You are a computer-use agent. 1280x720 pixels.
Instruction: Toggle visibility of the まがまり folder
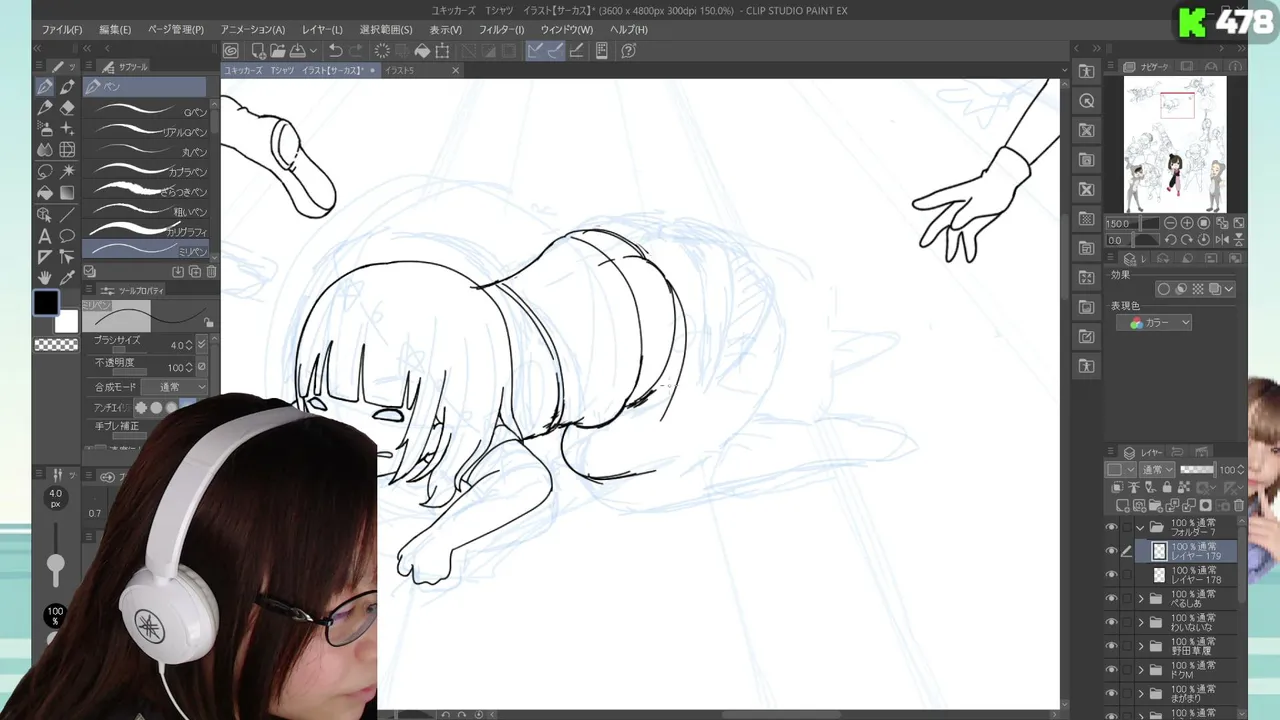[x=1111, y=694]
